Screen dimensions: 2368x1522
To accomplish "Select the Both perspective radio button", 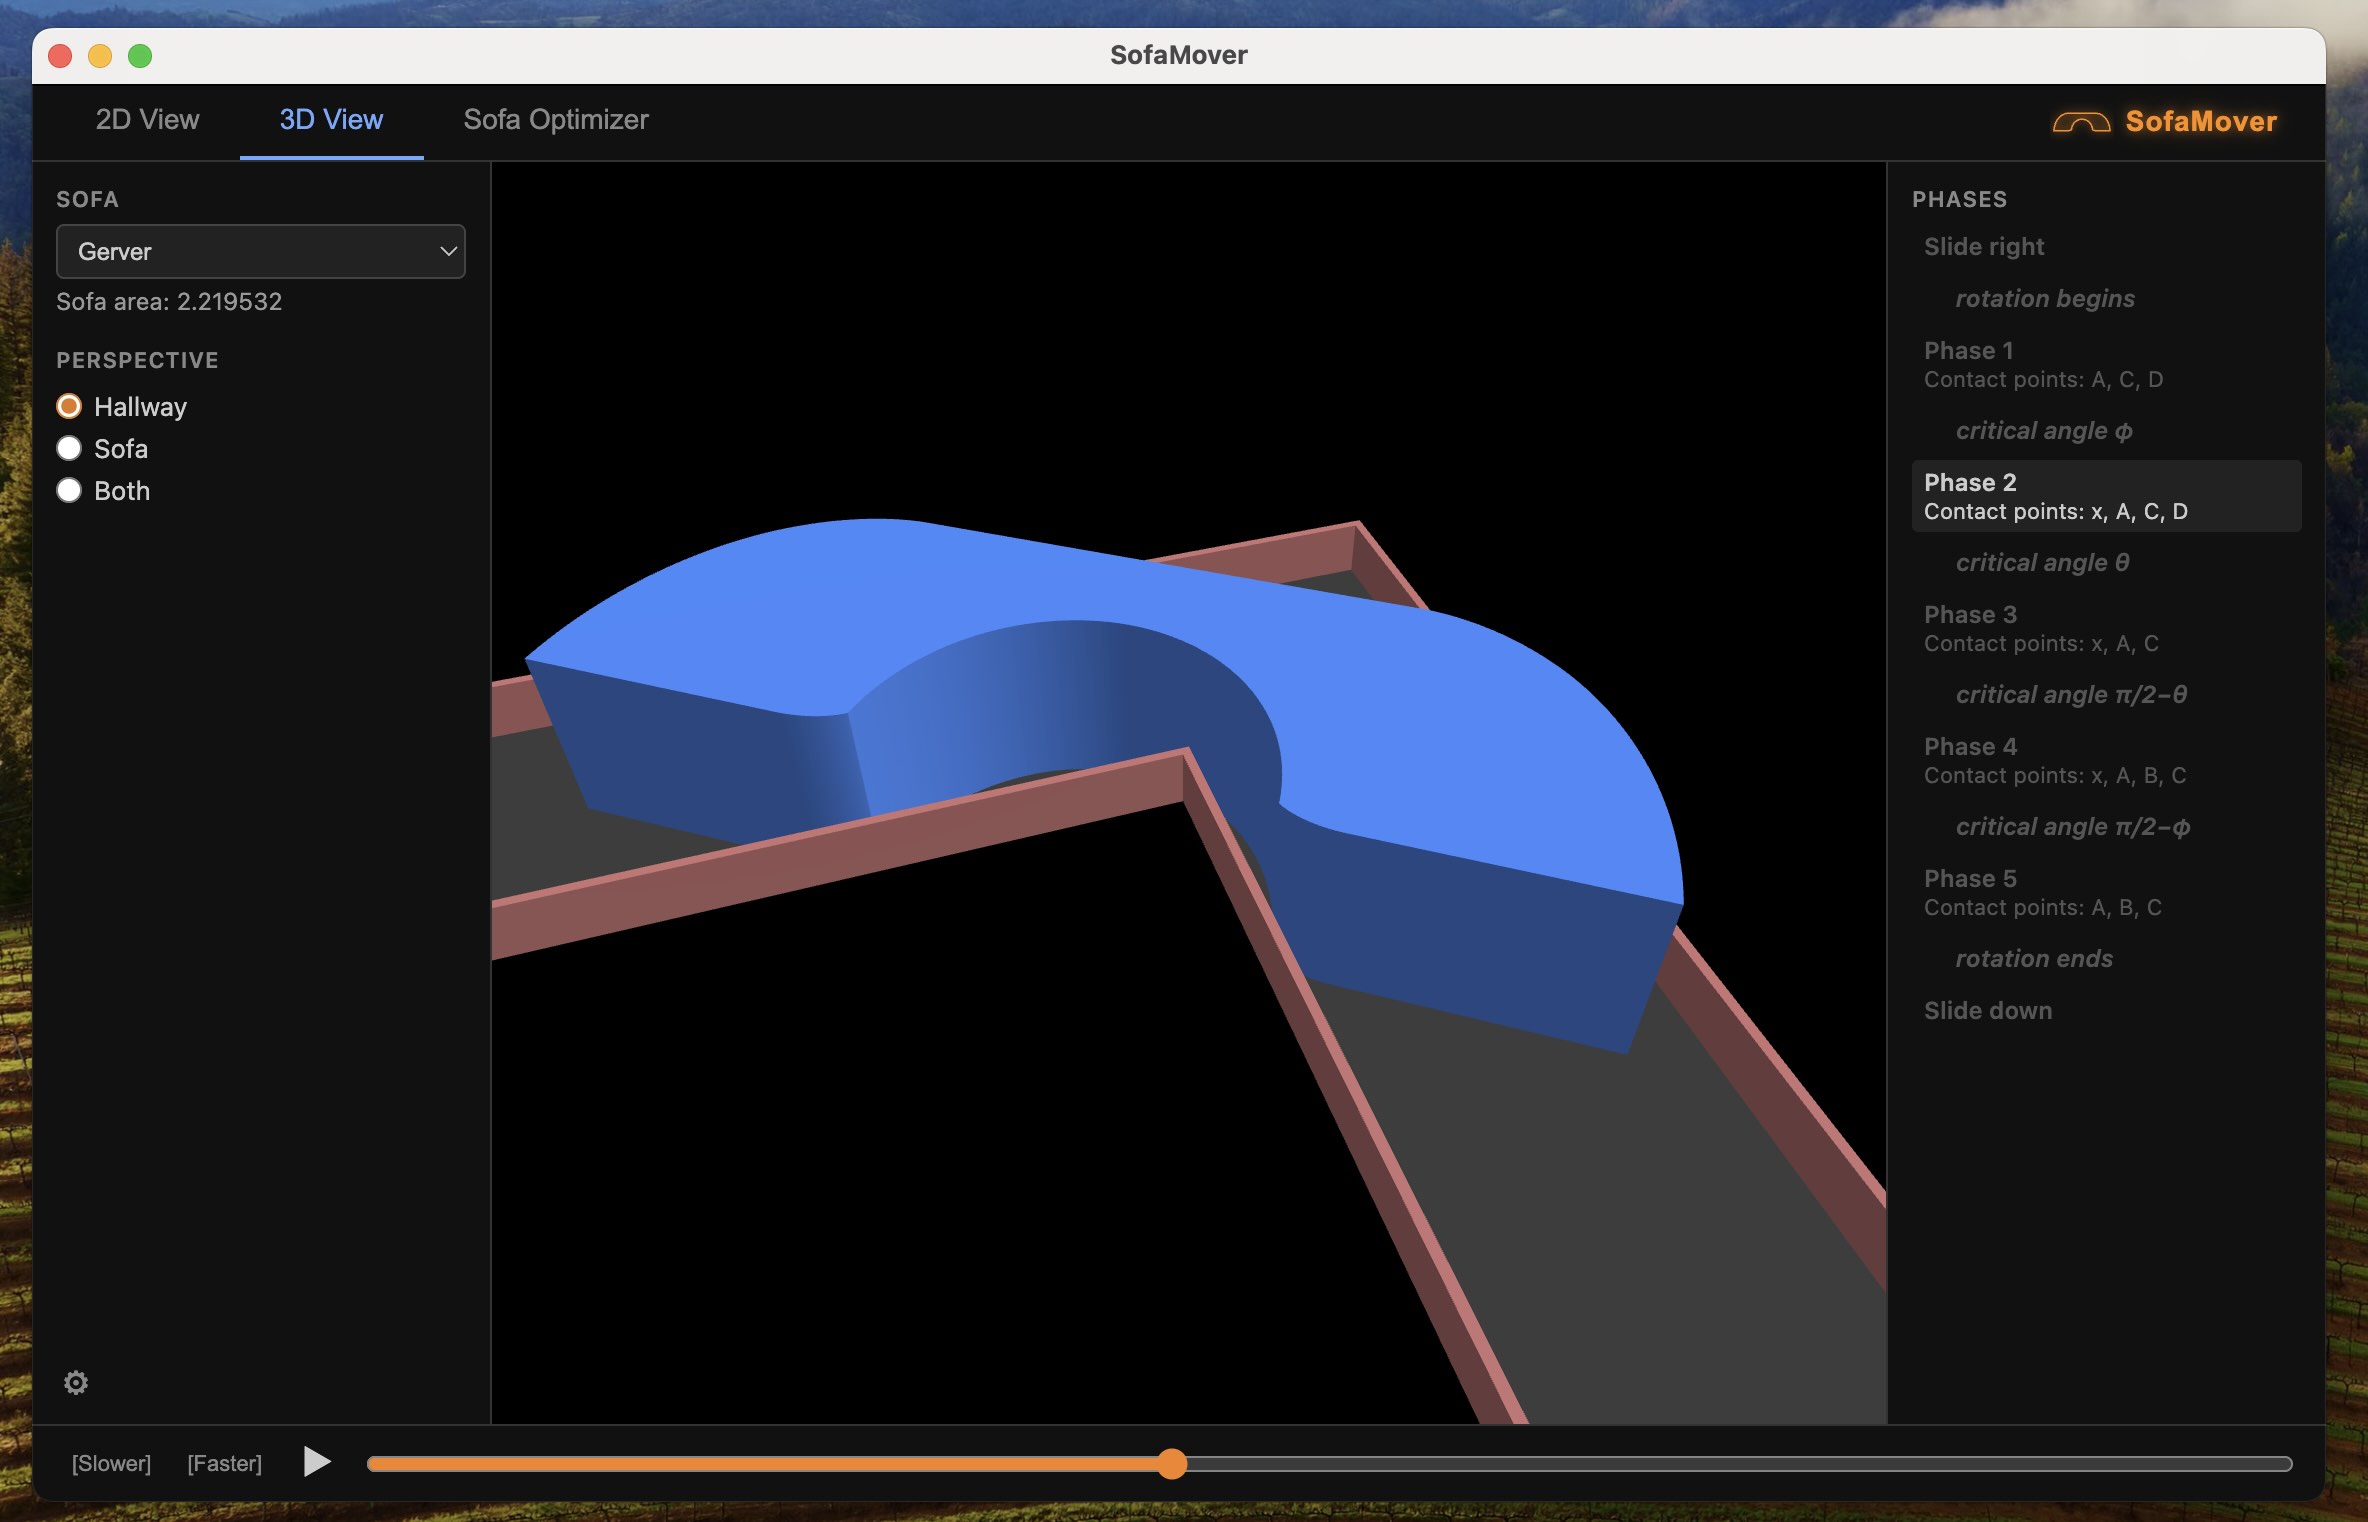I will [69, 490].
